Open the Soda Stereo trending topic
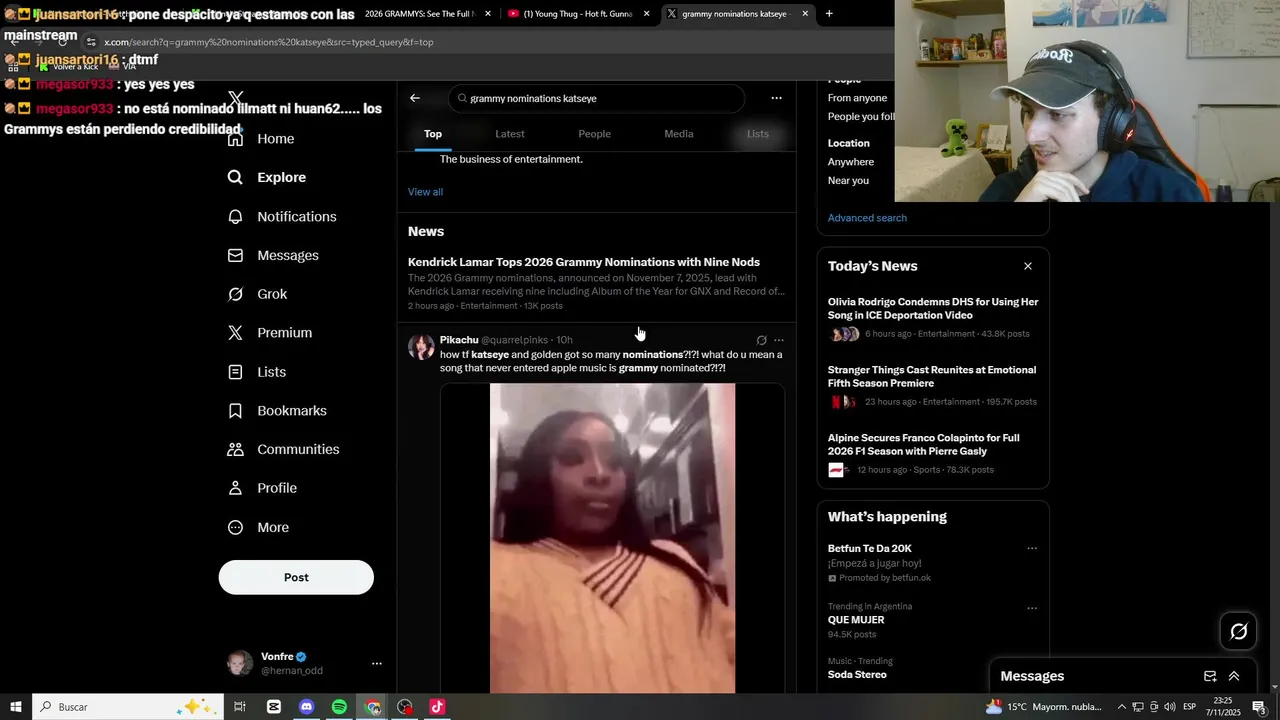Image resolution: width=1280 pixels, height=720 pixels. coord(857,675)
